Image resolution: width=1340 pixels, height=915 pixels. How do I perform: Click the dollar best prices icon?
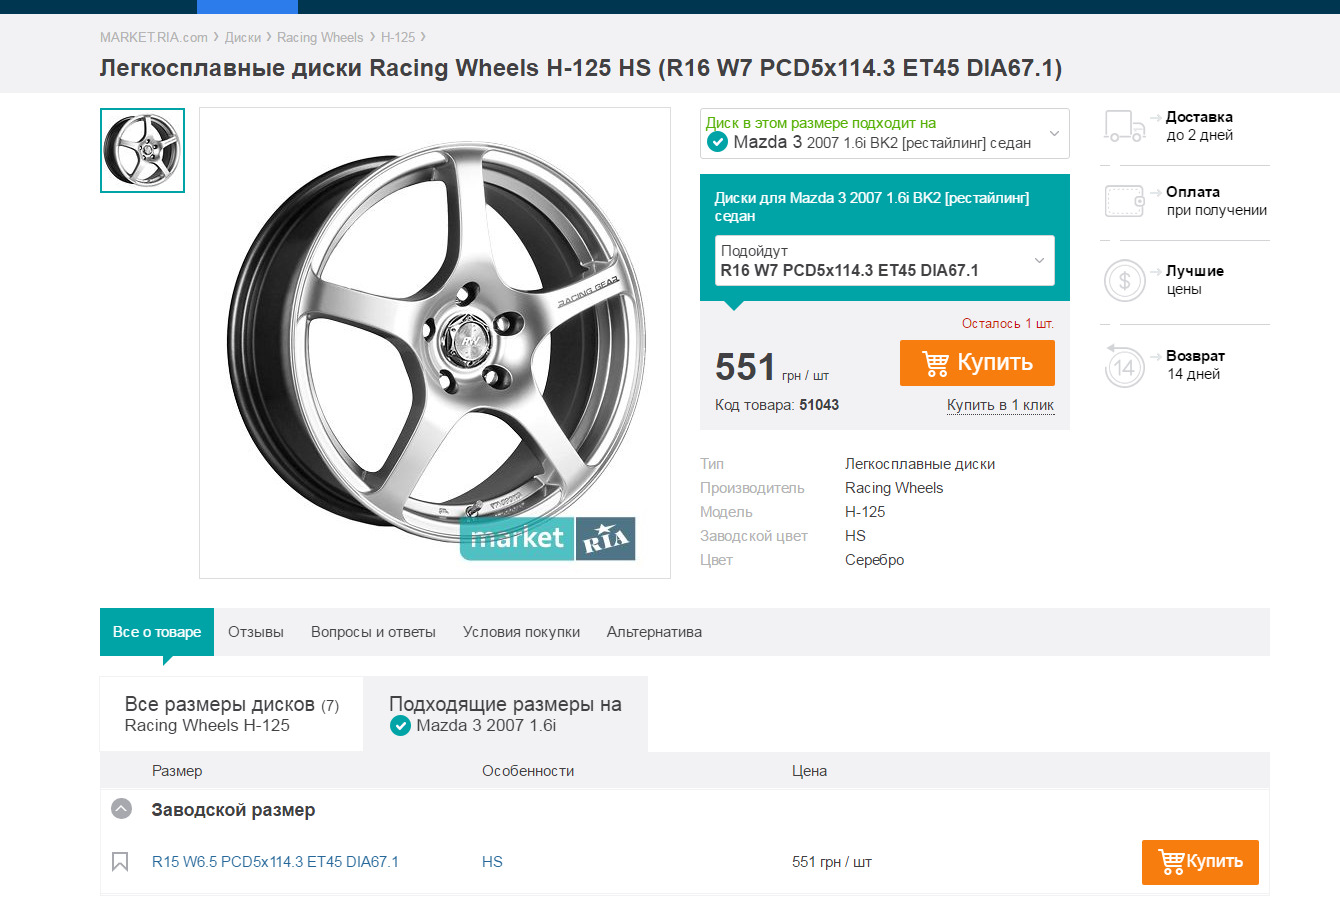[x=1124, y=281]
